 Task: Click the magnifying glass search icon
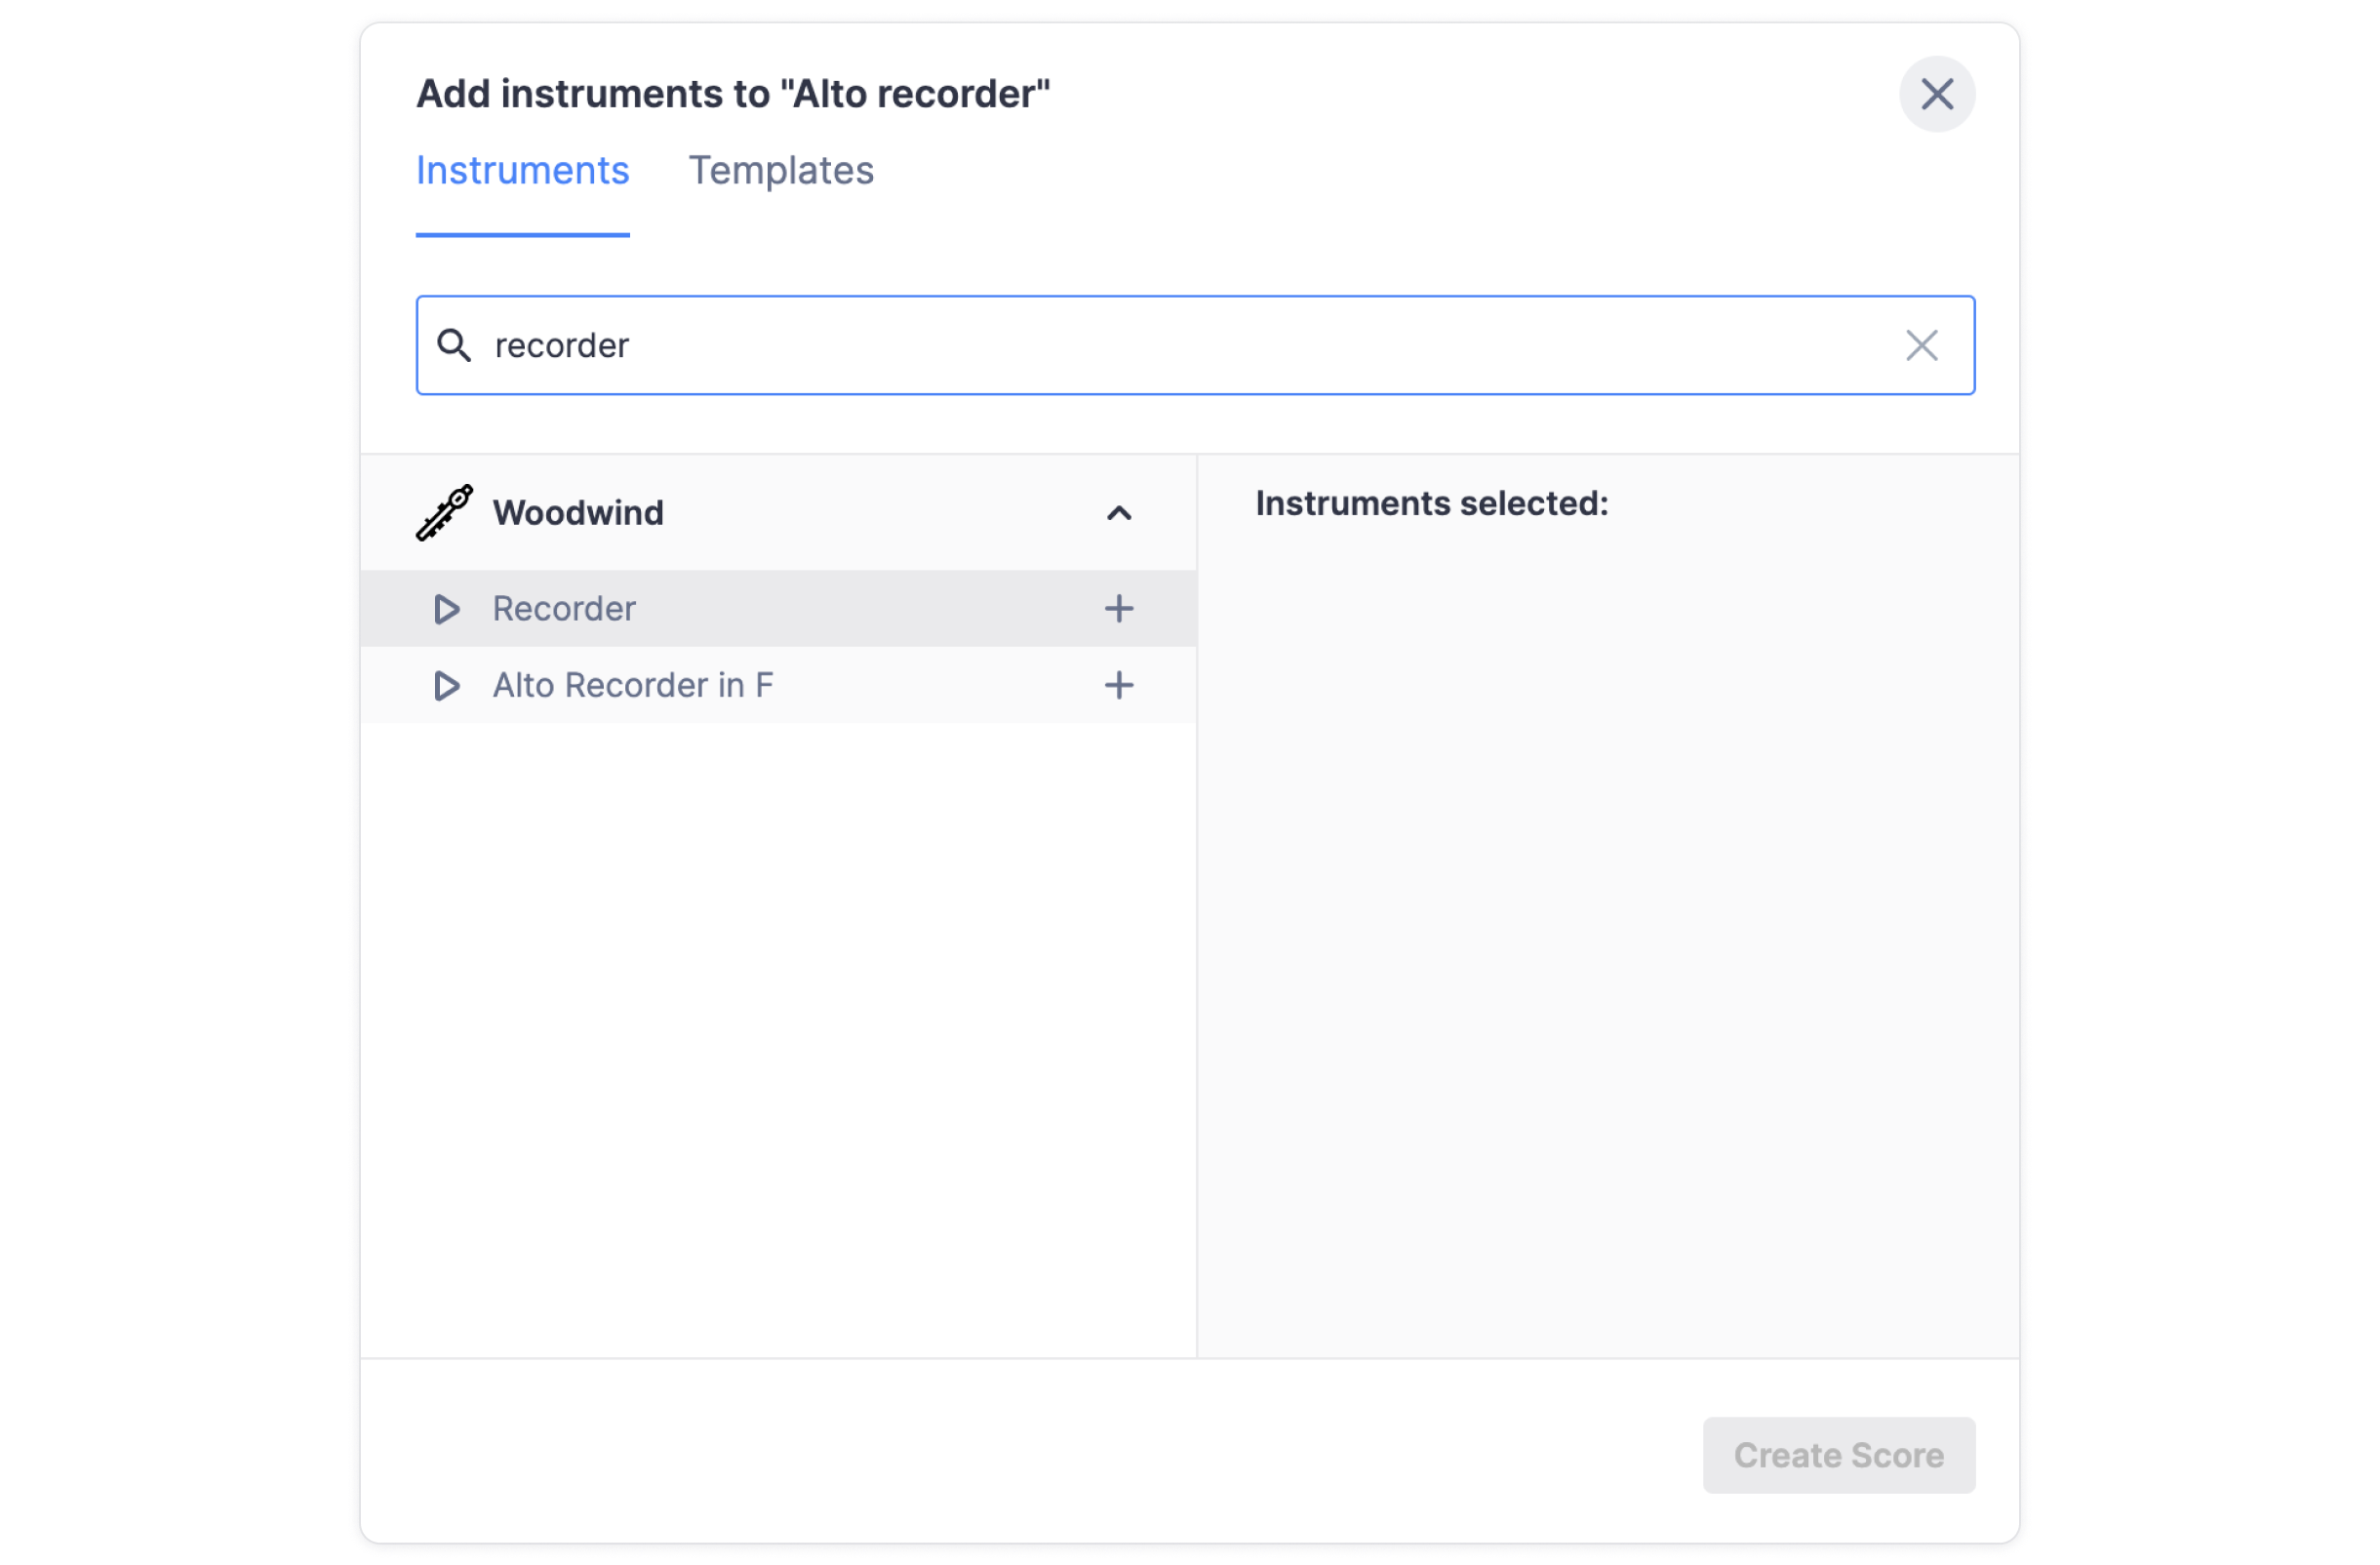coord(454,345)
